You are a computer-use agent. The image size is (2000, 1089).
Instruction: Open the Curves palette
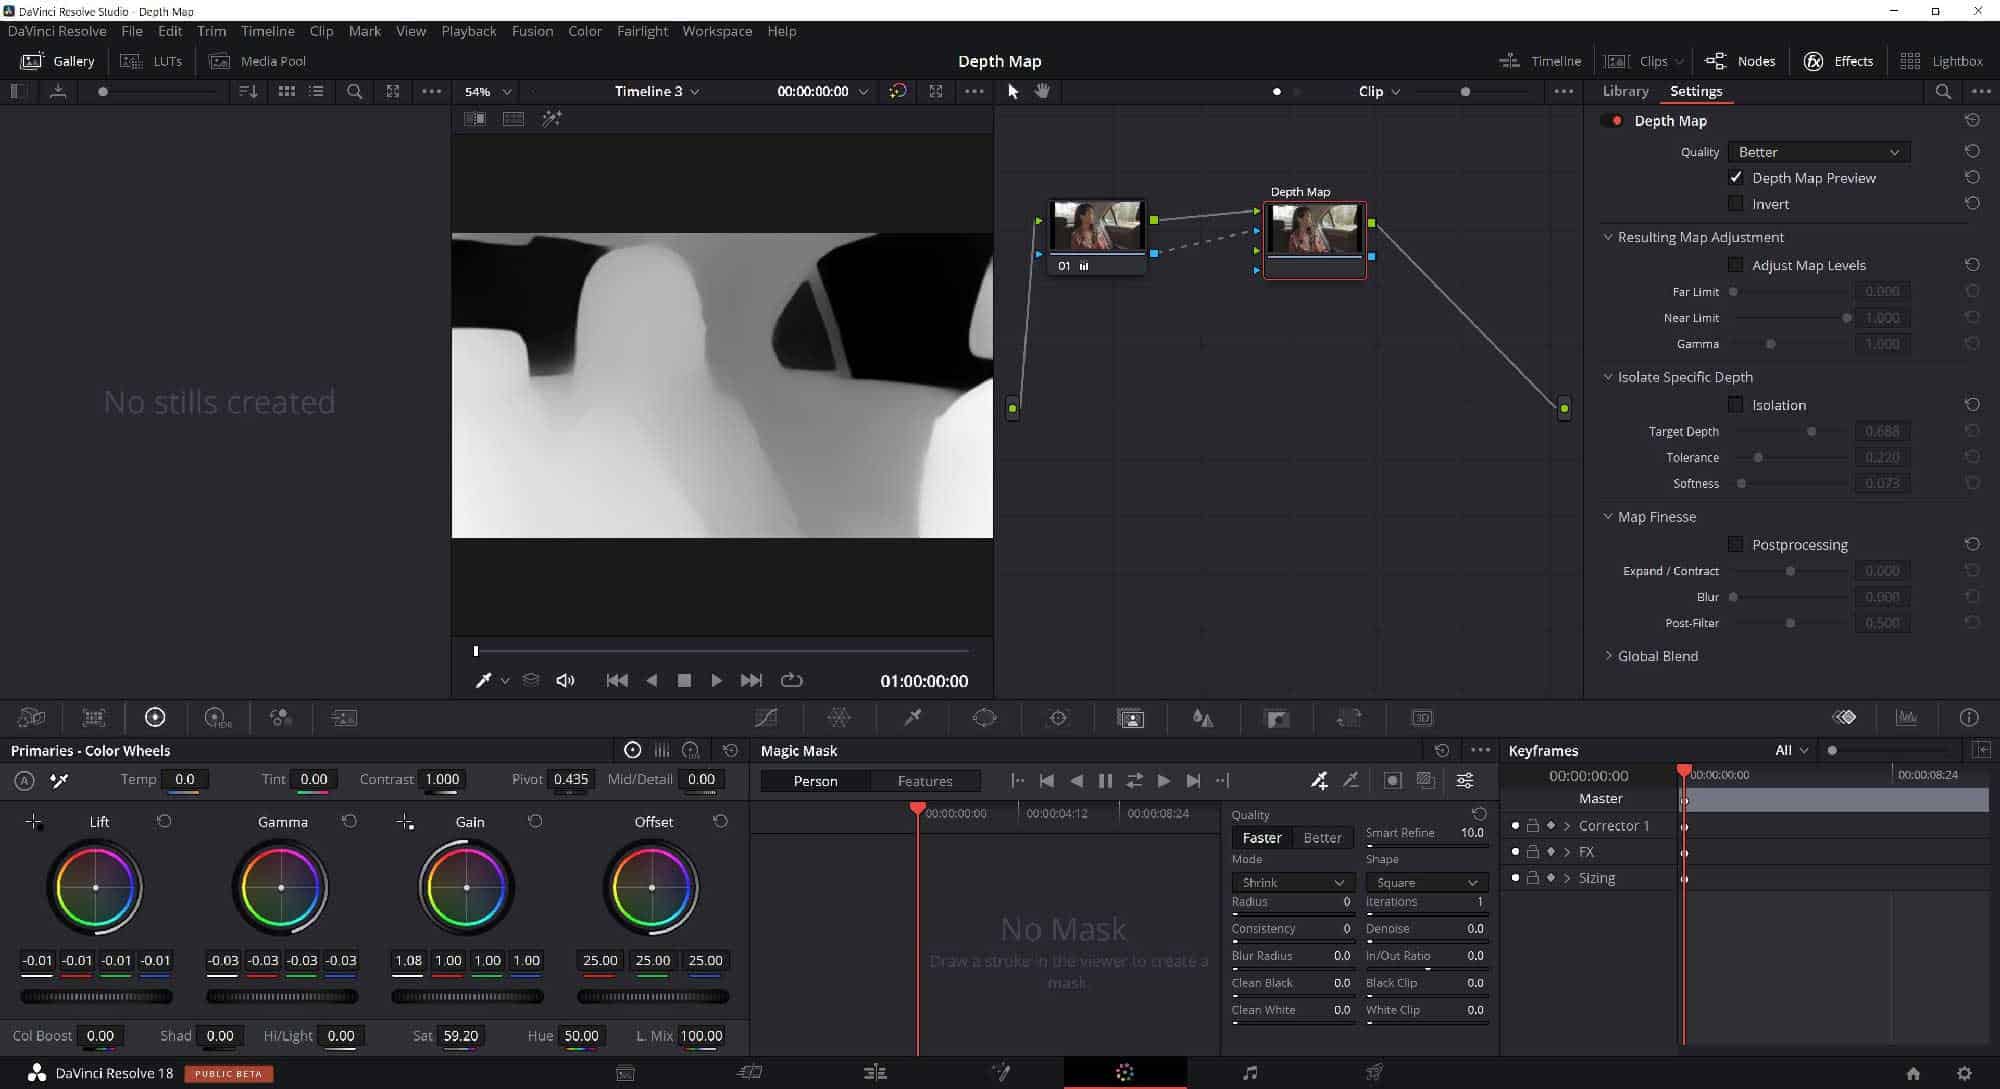(x=766, y=718)
